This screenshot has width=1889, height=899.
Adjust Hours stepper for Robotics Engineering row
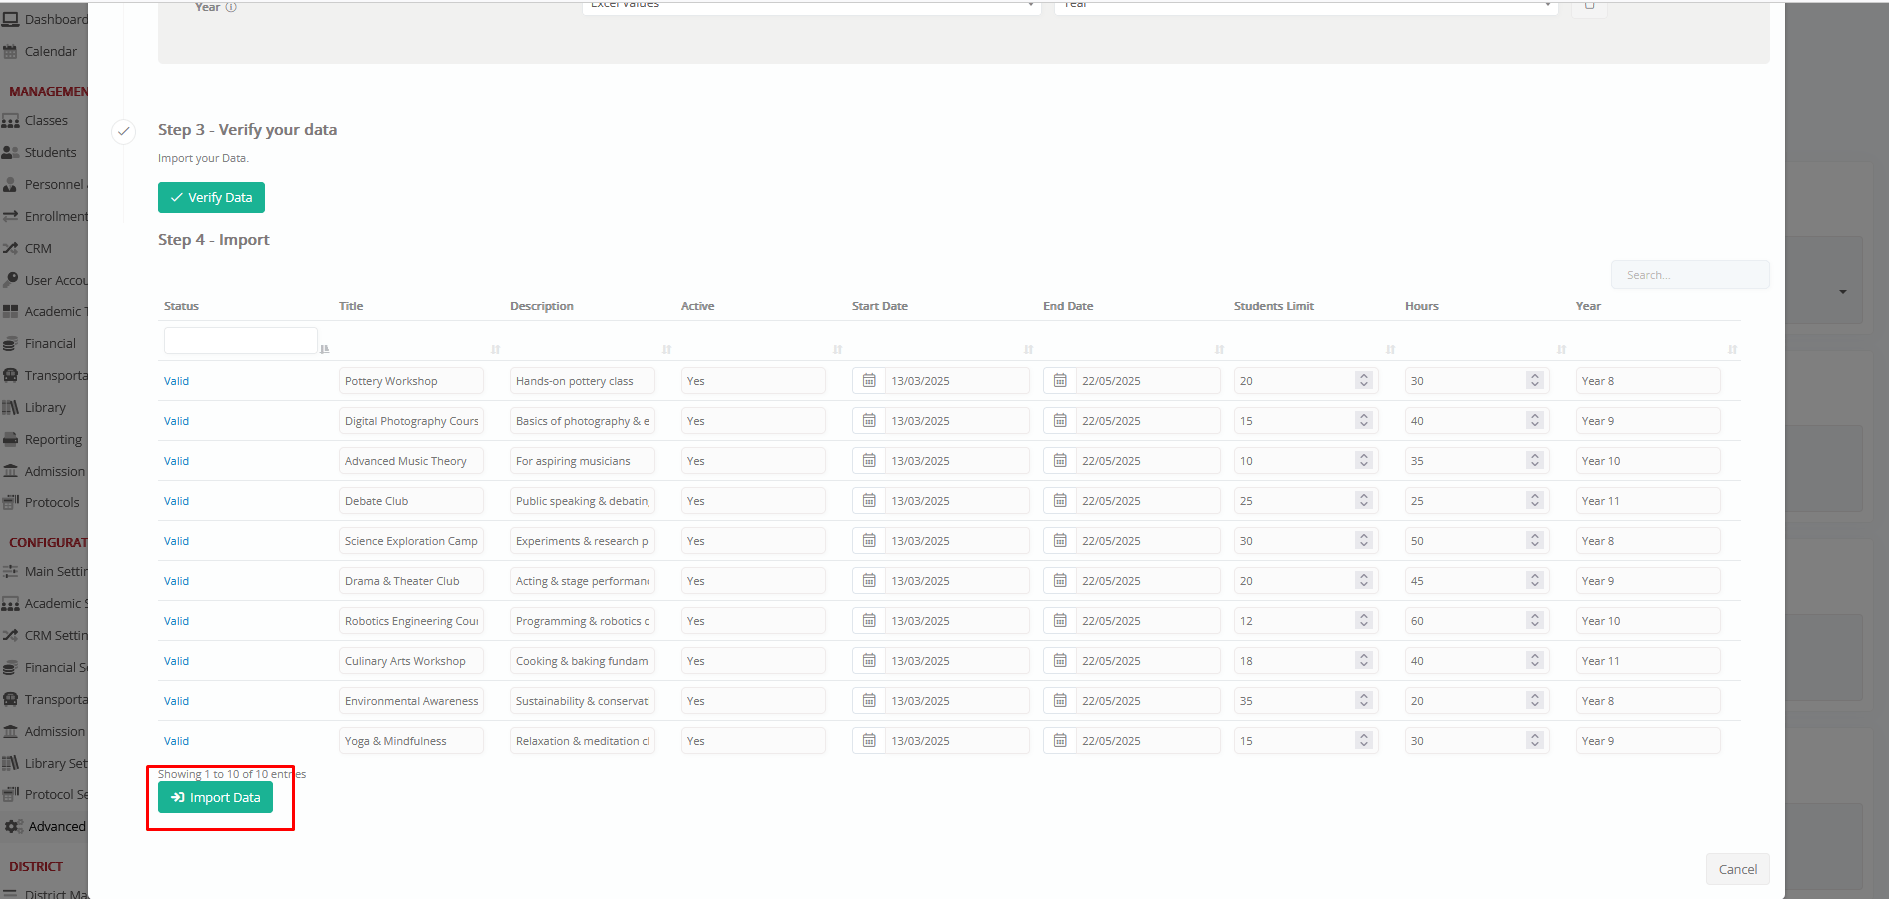[x=1534, y=621]
